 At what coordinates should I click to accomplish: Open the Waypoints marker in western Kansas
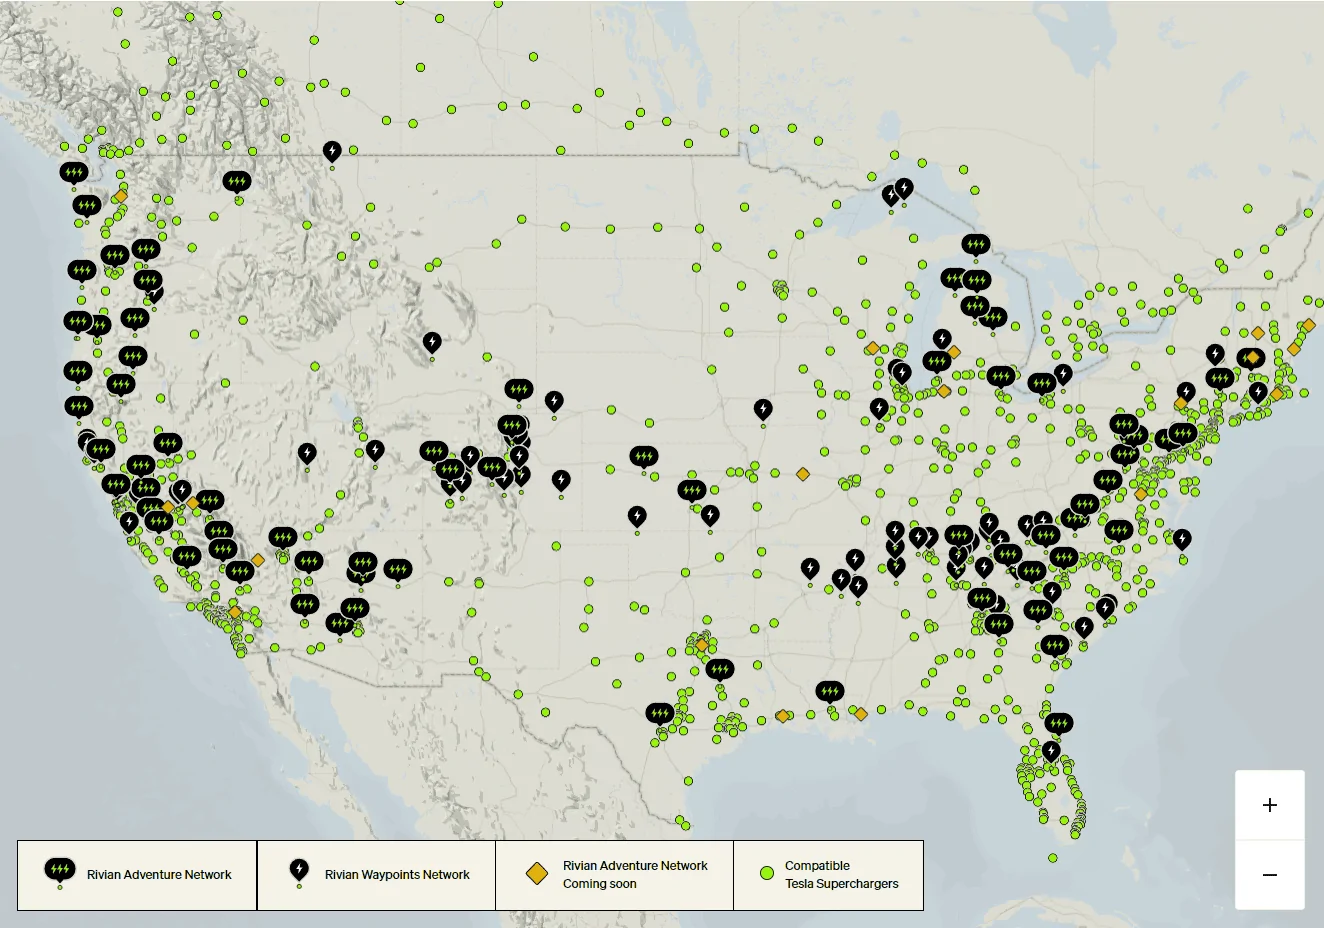pyautogui.click(x=637, y=517)
